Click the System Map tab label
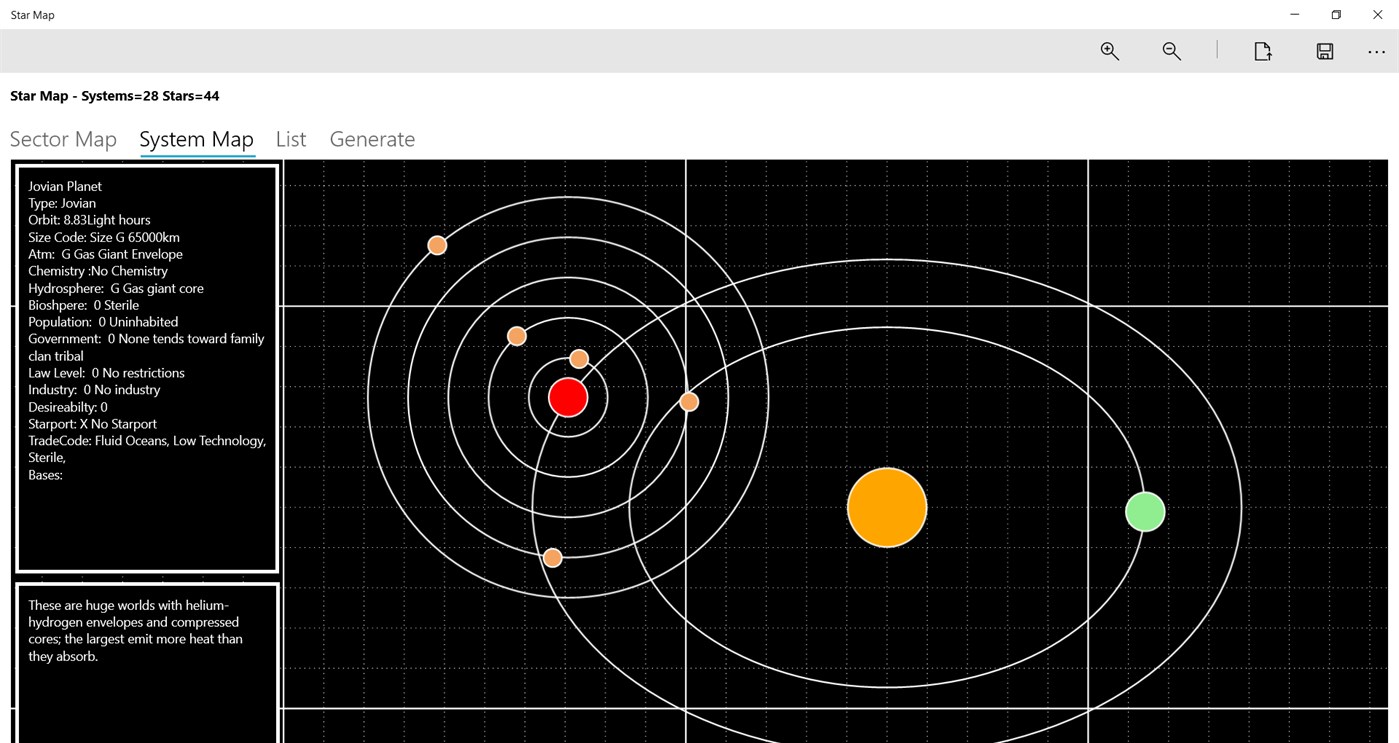Image resolution: width=1399 pixels, height=743 pixels. 196,139
